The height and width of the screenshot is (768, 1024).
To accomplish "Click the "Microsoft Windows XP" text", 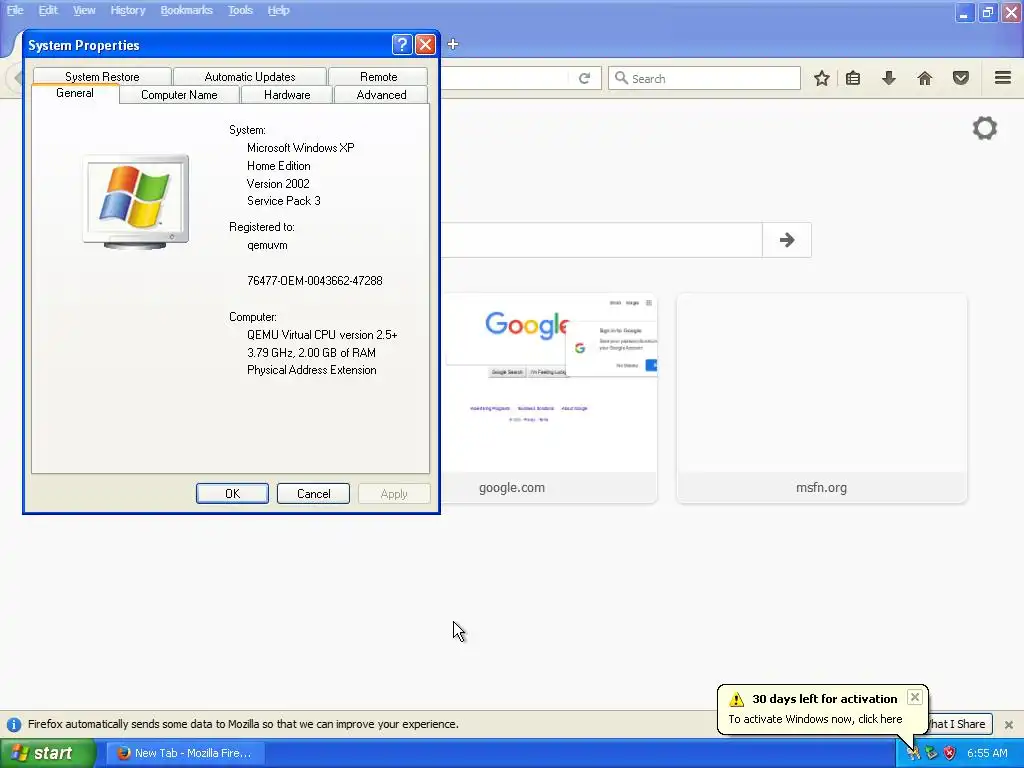I will coord(300,148).
